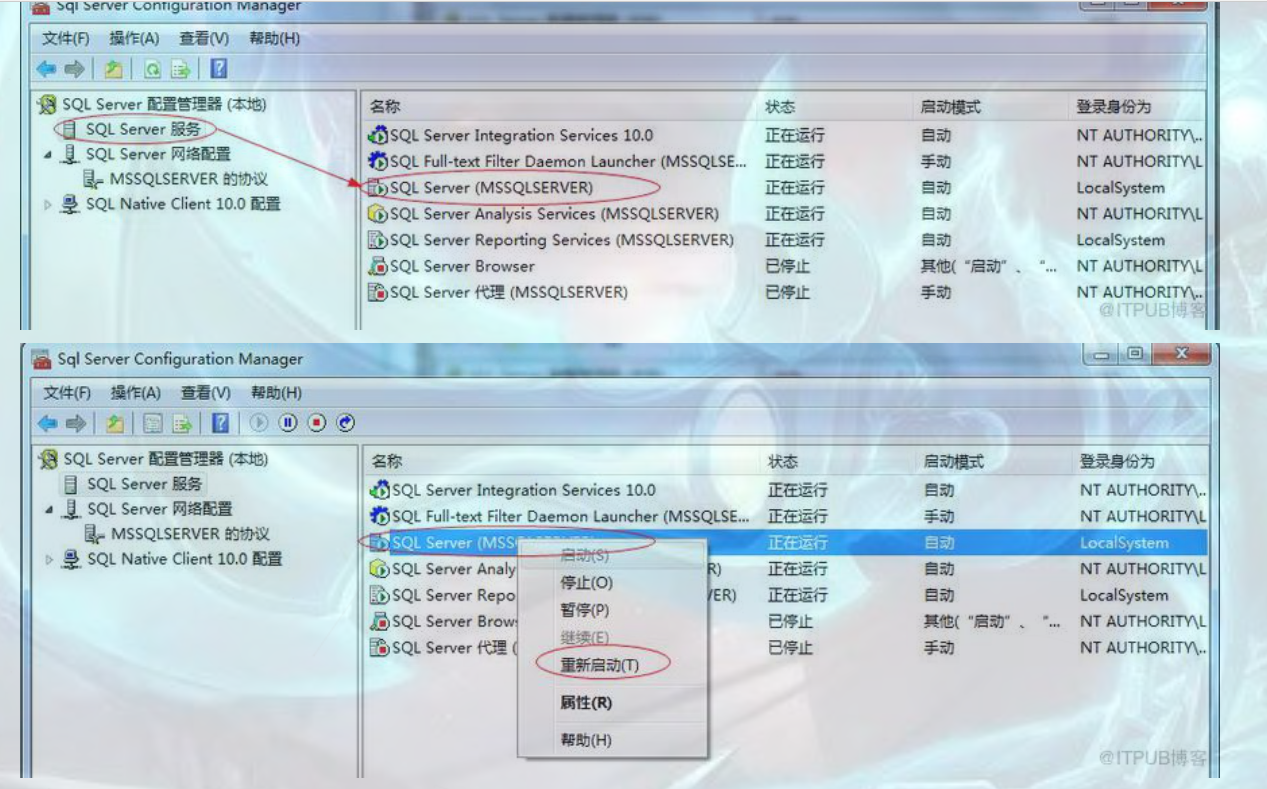Collapse SQL Server 网络配置 node in upper tree

pos(47,155)
